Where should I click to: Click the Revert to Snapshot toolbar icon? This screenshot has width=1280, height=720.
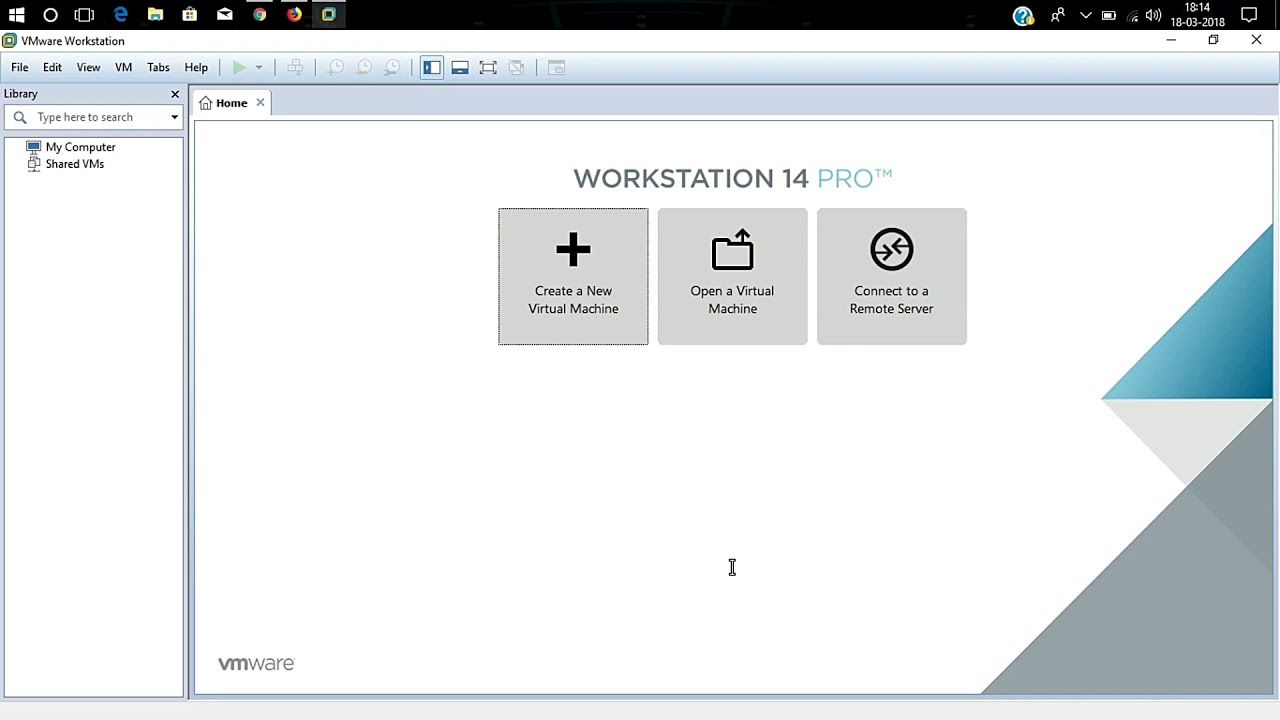(x=364, y=68)
